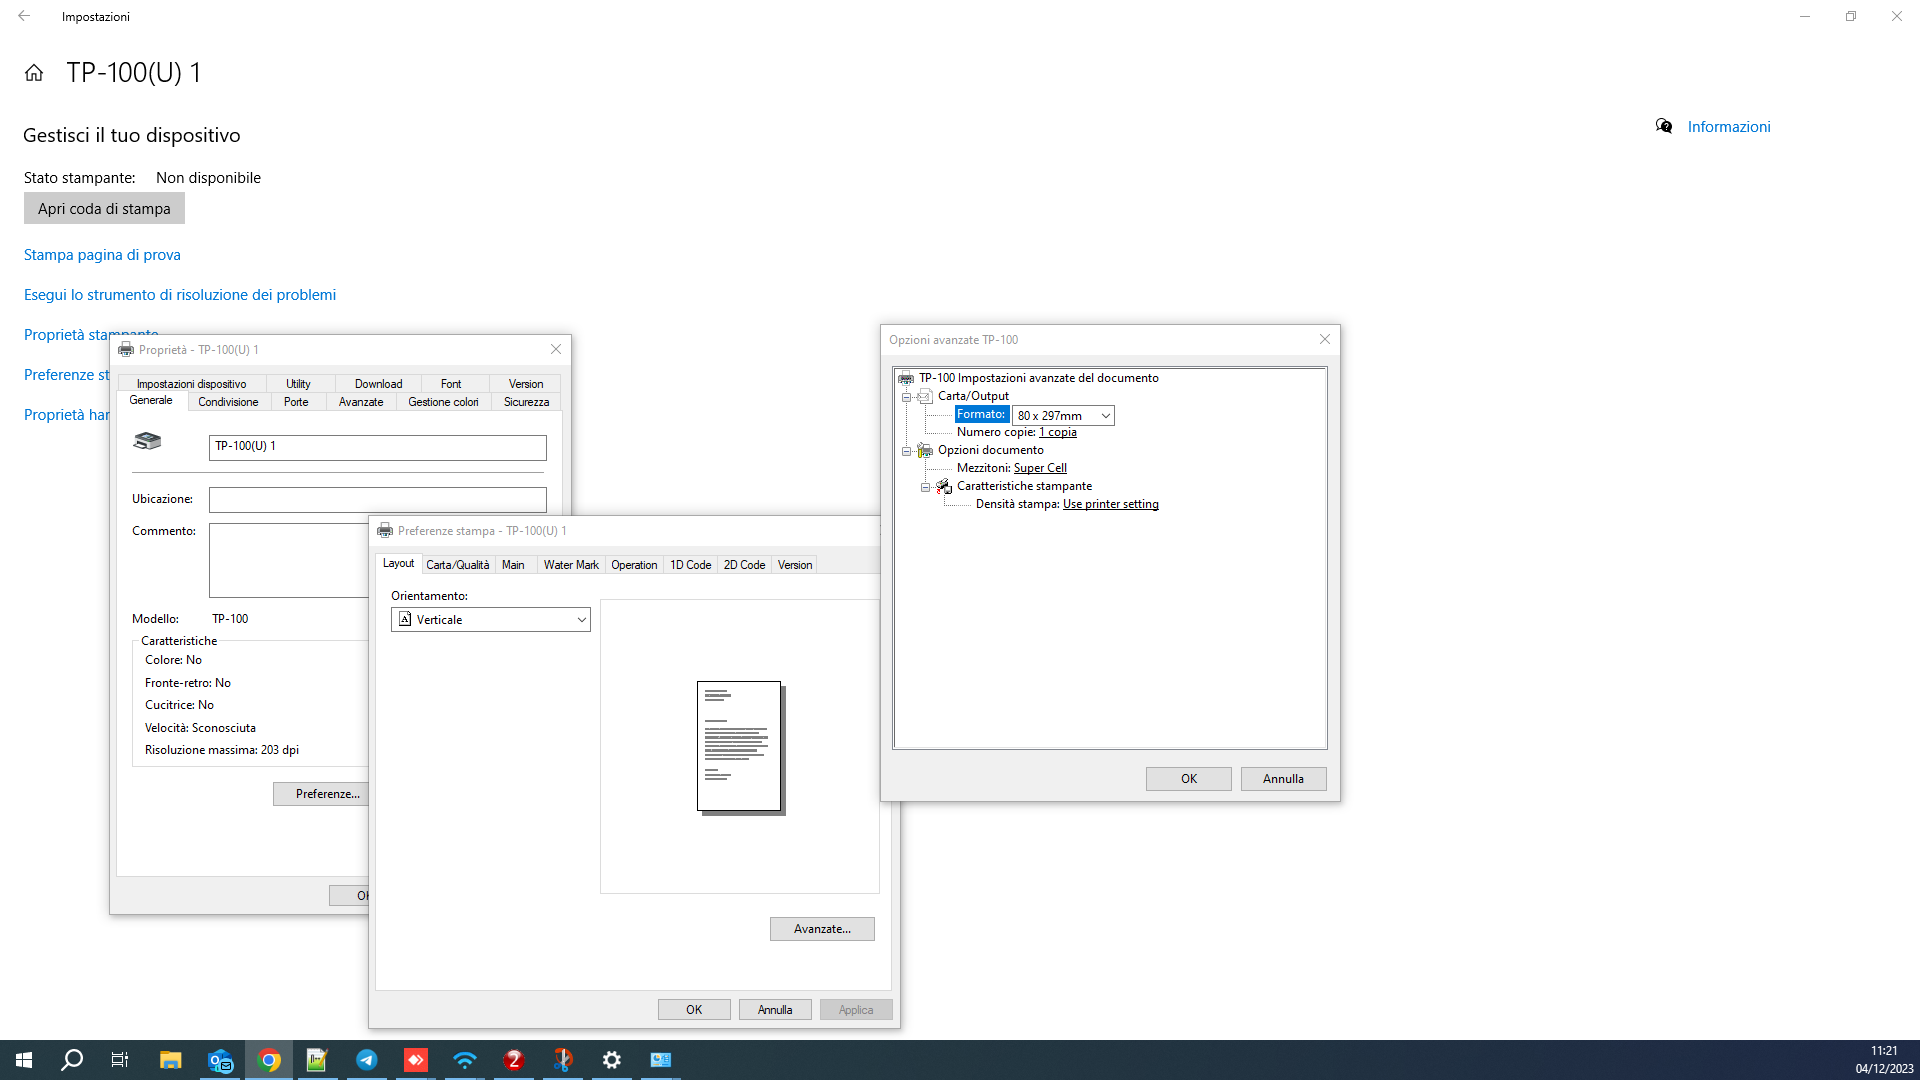This screenshot has height=1080, width=1920.
Task: Open AnyDesk from the taskbar
Action: 416,1060
